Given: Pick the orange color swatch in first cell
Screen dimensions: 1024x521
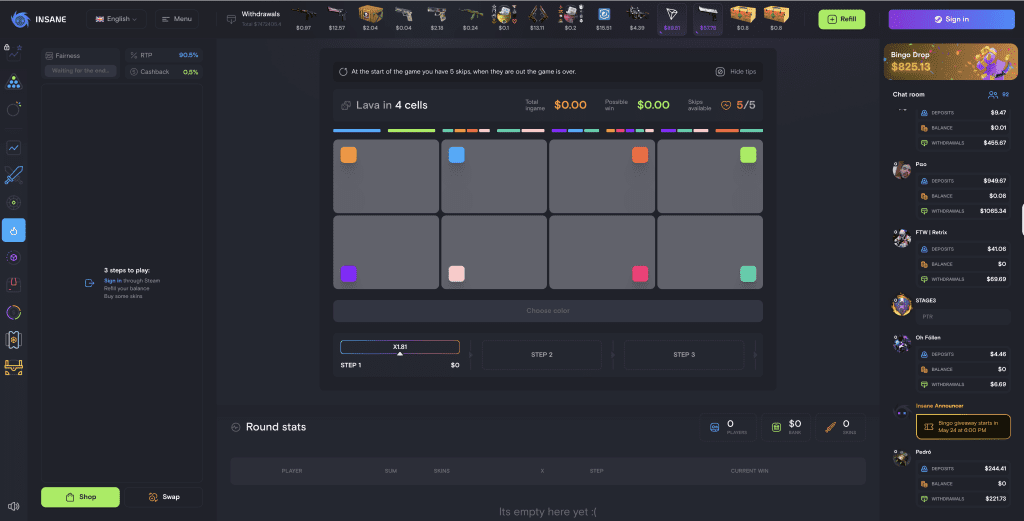Looking at the screenshot, I should coord(348,155).
